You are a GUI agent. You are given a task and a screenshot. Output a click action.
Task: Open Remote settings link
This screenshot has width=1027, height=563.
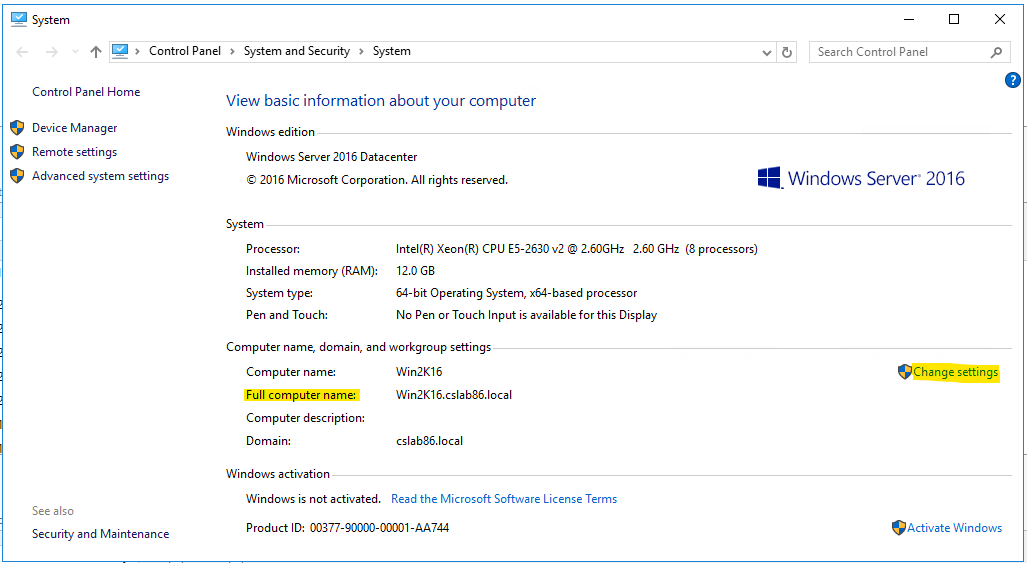(75, 152)
